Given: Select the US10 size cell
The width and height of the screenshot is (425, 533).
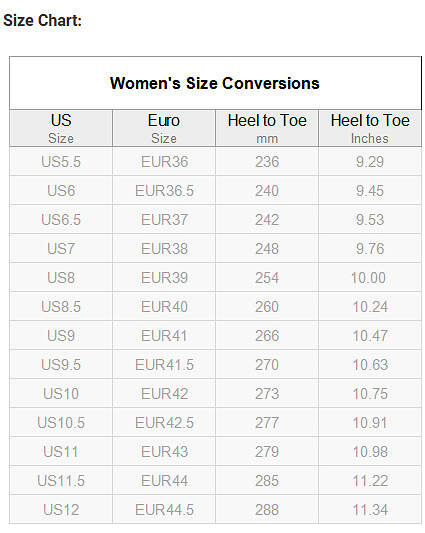Looking at the screenshot, I should pyautogui.click(x=61, y=394).
